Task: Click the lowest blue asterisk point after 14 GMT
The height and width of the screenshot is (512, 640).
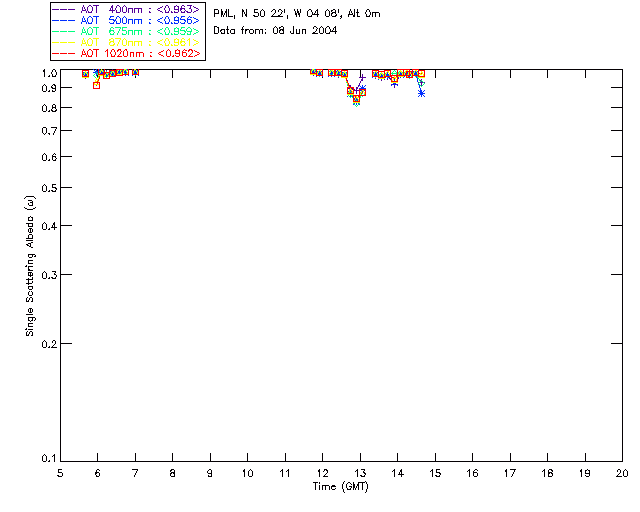Action: [422, 93]
